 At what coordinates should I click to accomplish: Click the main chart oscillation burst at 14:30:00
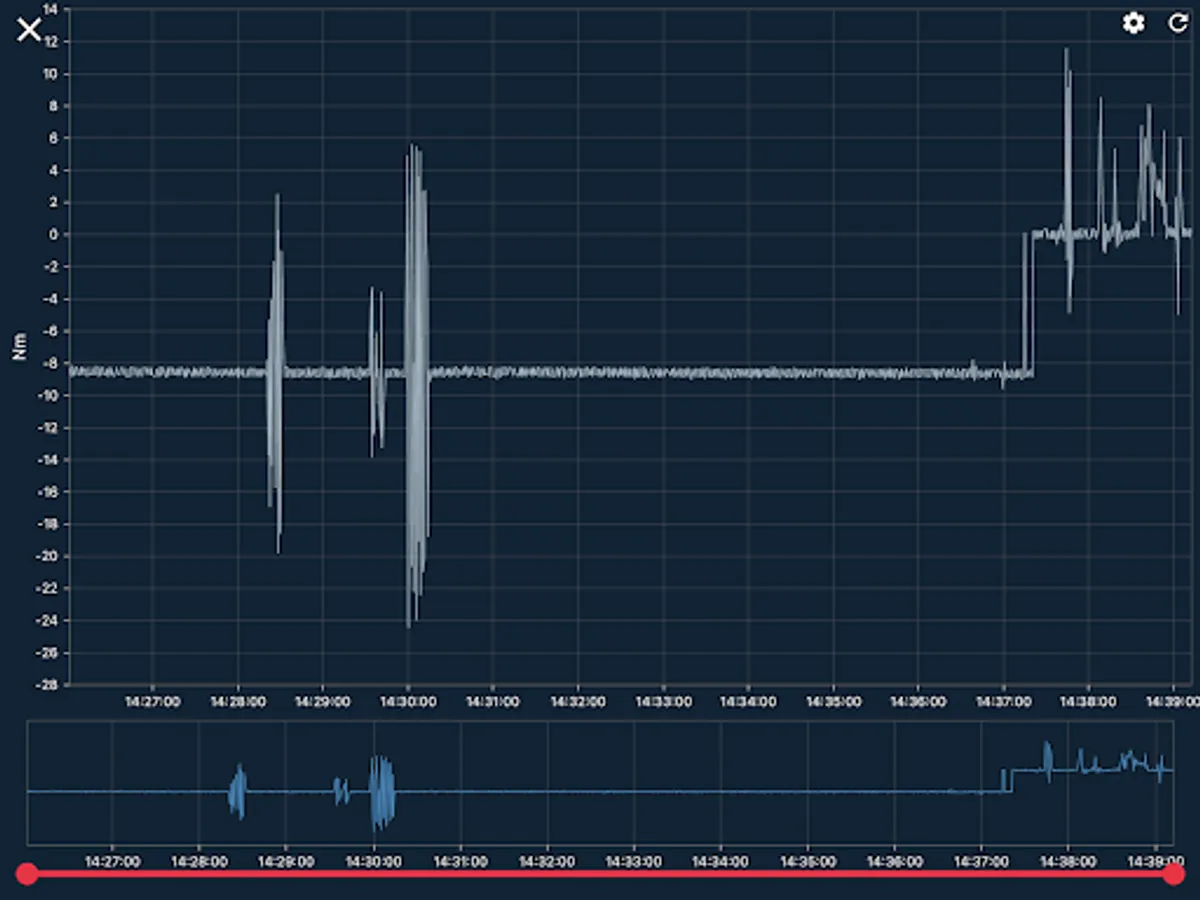click(x=417, y=385)
